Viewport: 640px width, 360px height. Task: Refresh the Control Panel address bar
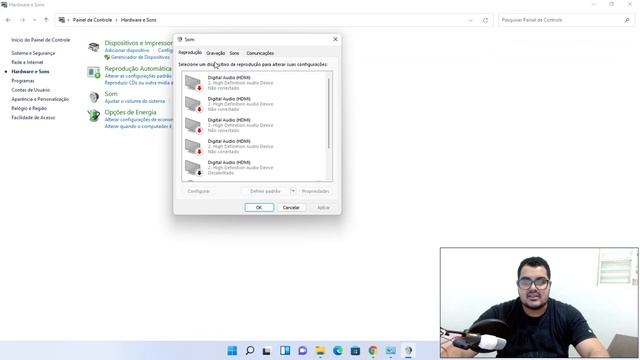point(485,20)
